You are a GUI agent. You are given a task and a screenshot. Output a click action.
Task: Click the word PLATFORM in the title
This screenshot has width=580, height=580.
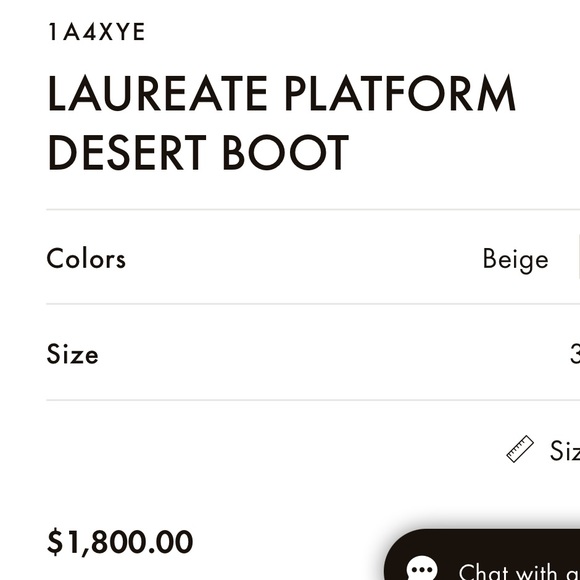(x=400, y=92)
